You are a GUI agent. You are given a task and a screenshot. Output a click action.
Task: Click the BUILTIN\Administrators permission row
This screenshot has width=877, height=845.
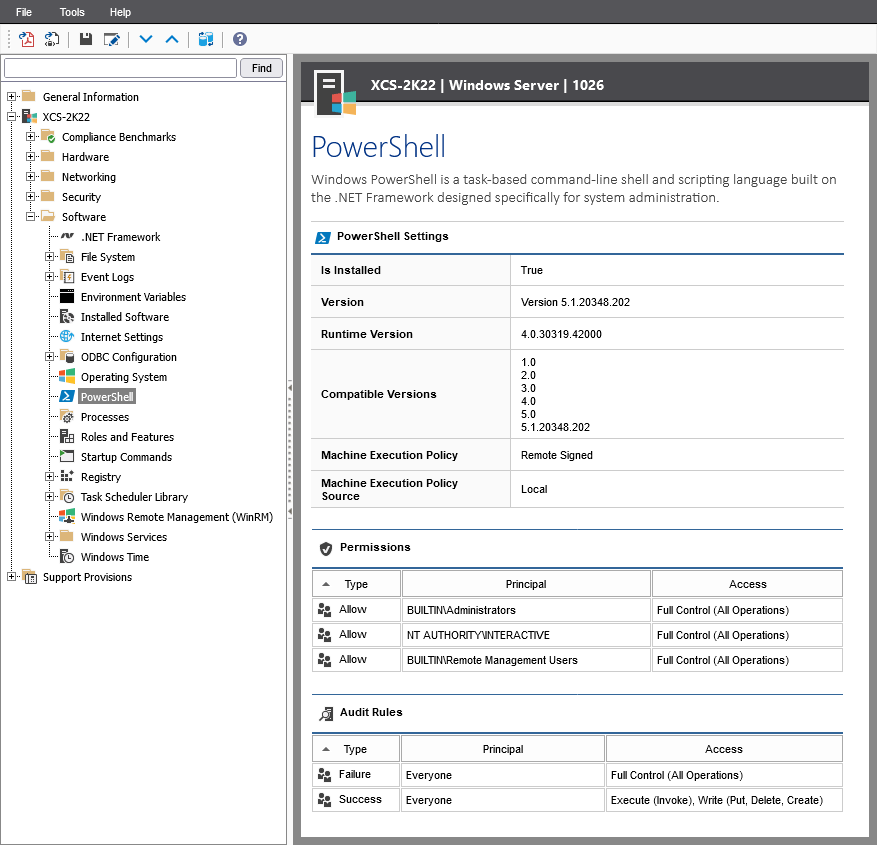coord(577,610)
